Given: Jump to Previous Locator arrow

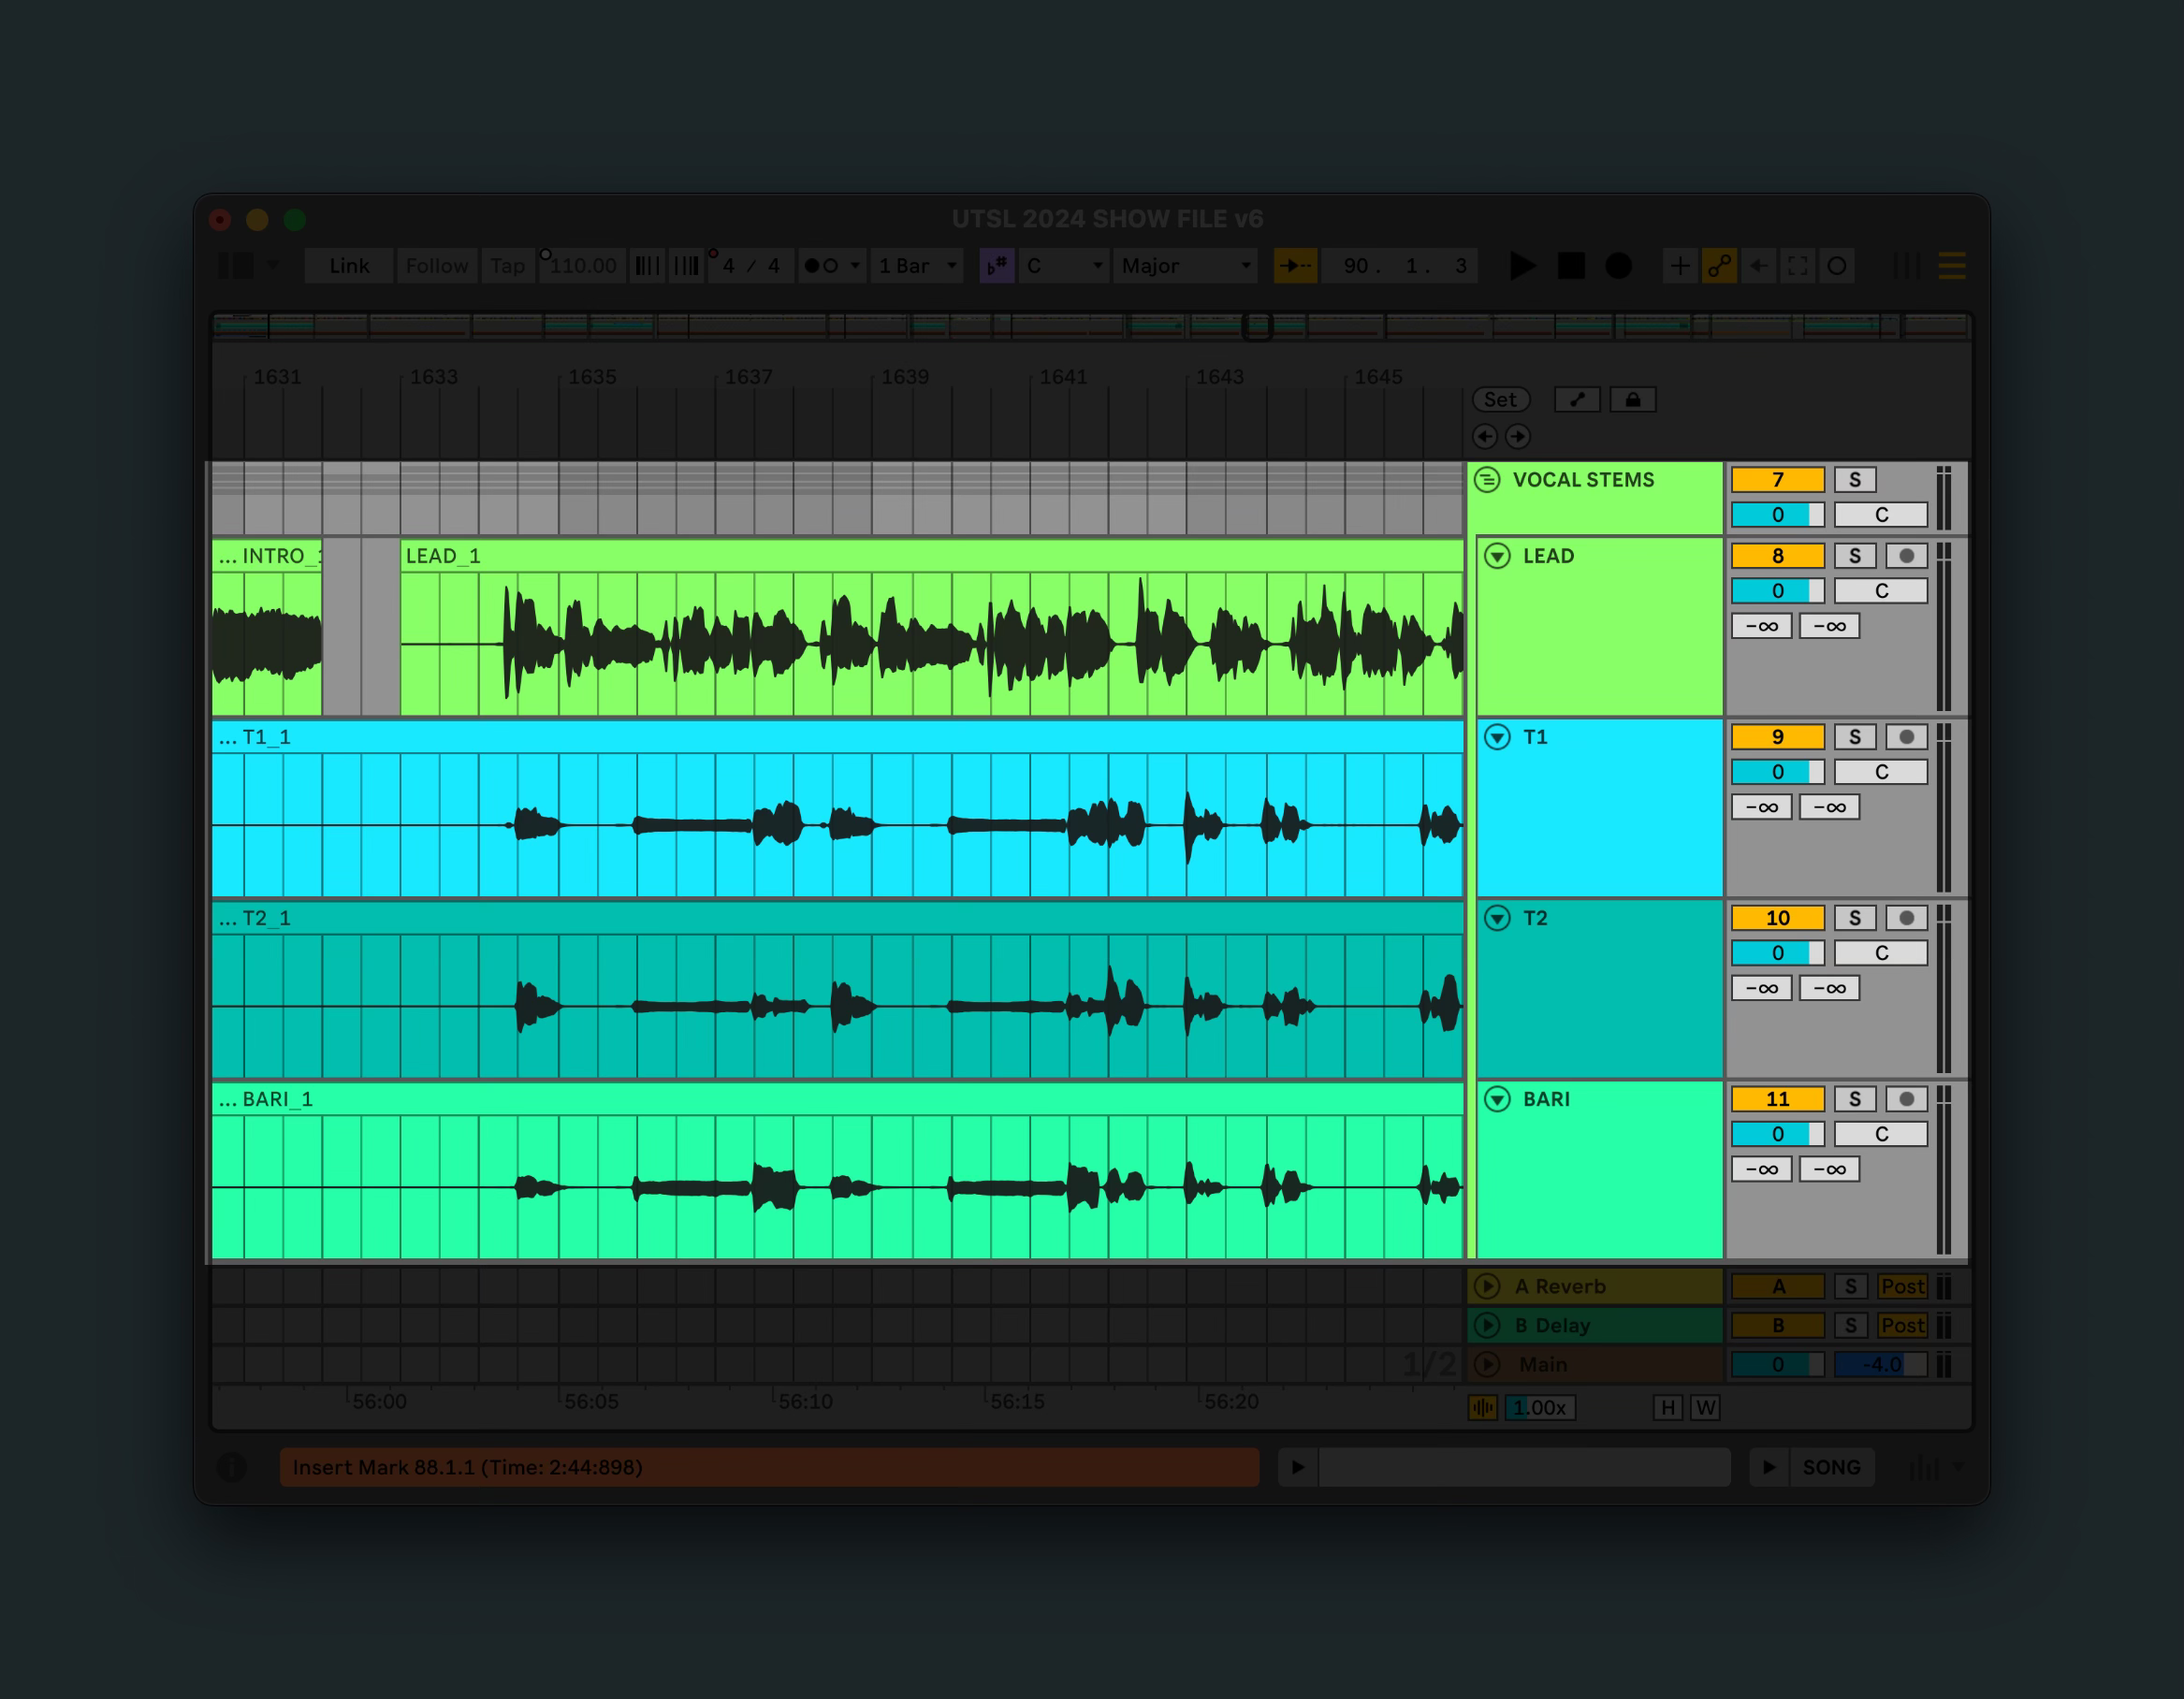Looking at the screenshot, I should tap(1485, 436).
